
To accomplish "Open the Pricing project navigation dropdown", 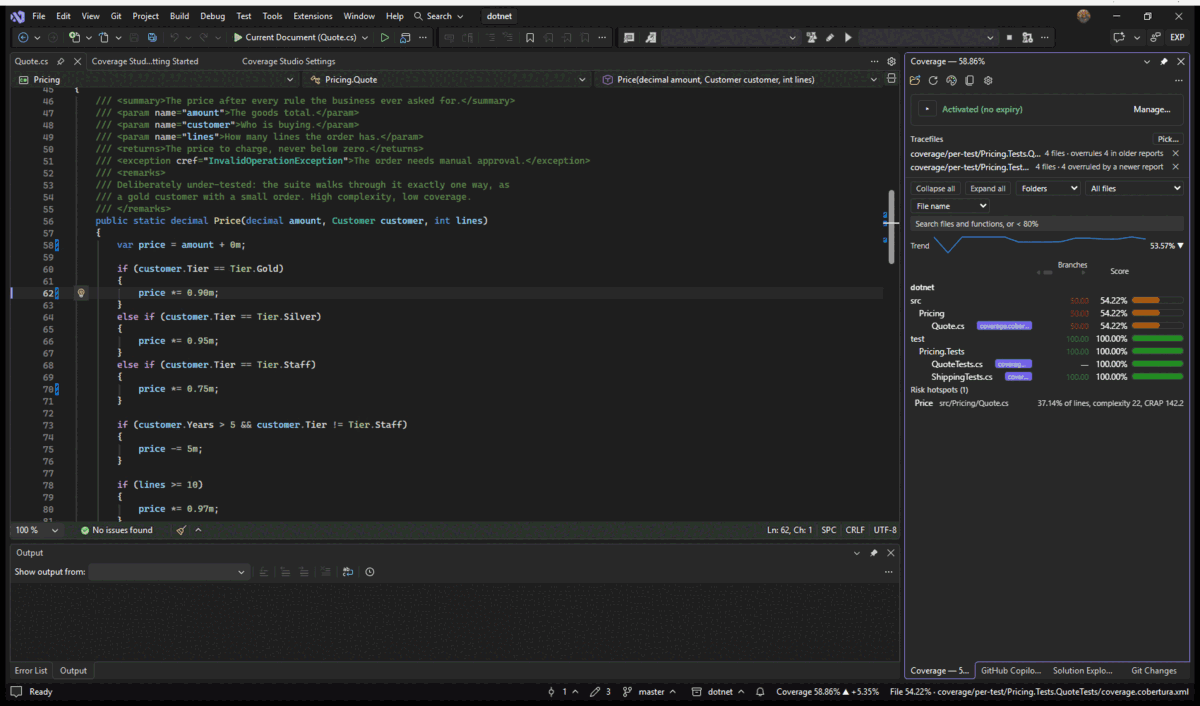I will (x=155, y=79).
